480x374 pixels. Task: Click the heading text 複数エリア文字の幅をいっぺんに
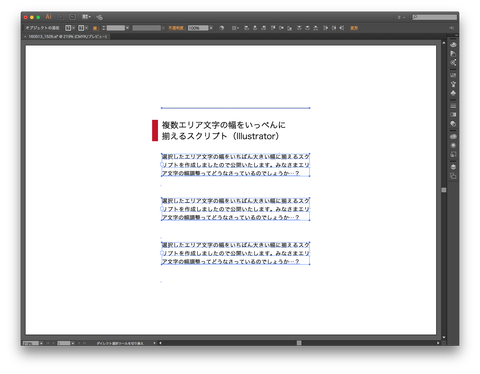[x=224, y=125]
